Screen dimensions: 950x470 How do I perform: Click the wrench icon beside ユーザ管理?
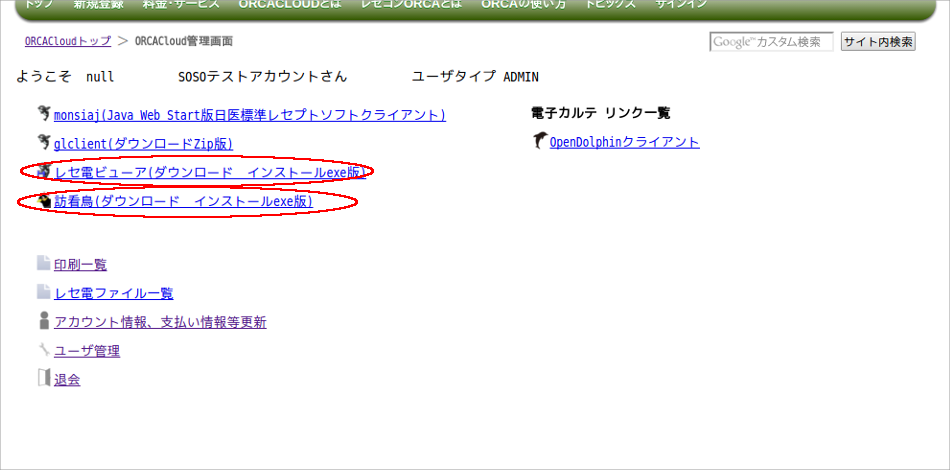[44, 349]
